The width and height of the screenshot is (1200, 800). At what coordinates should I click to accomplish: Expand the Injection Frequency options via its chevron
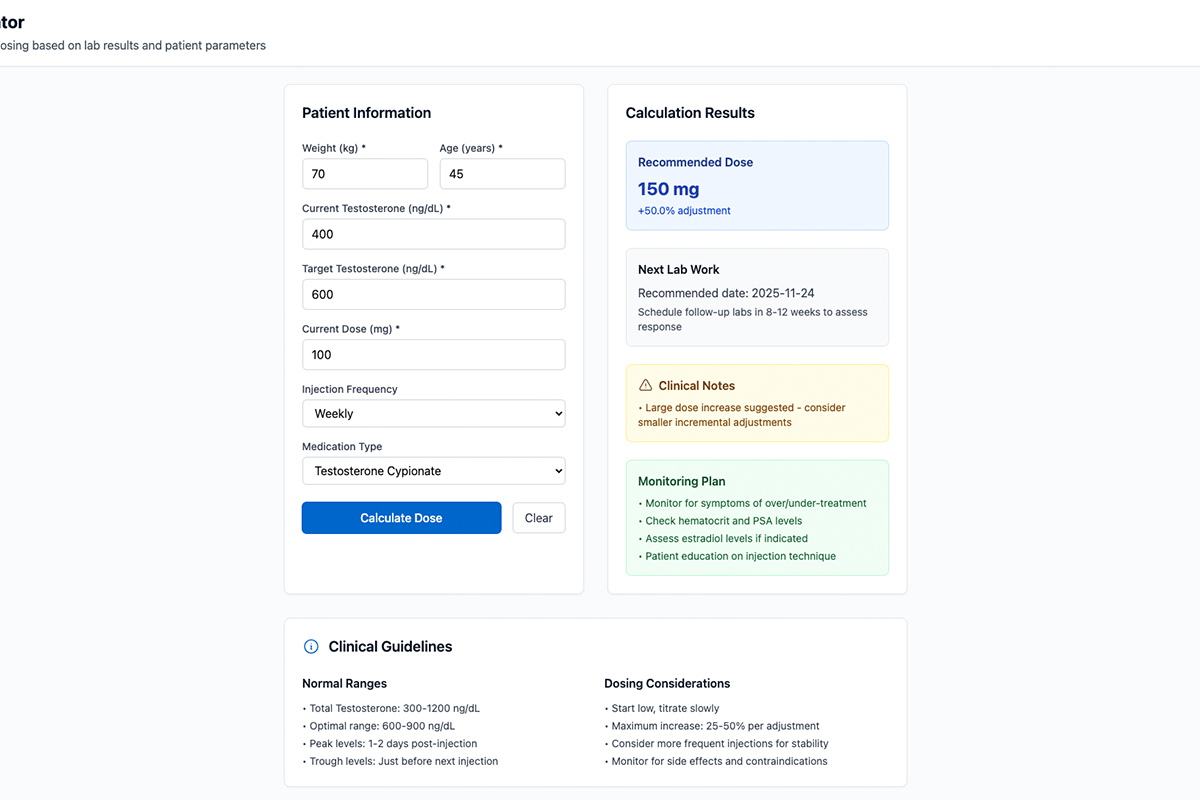556,413
